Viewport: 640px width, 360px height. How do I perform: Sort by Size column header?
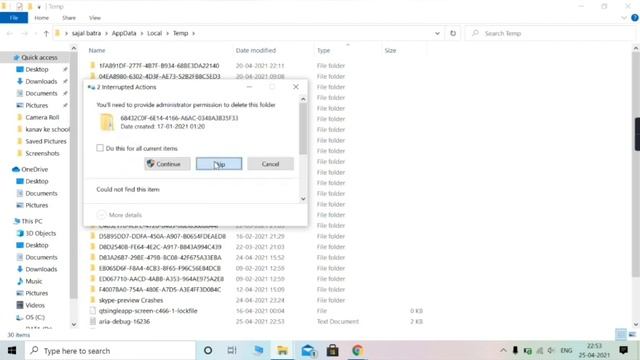[390, 51]
